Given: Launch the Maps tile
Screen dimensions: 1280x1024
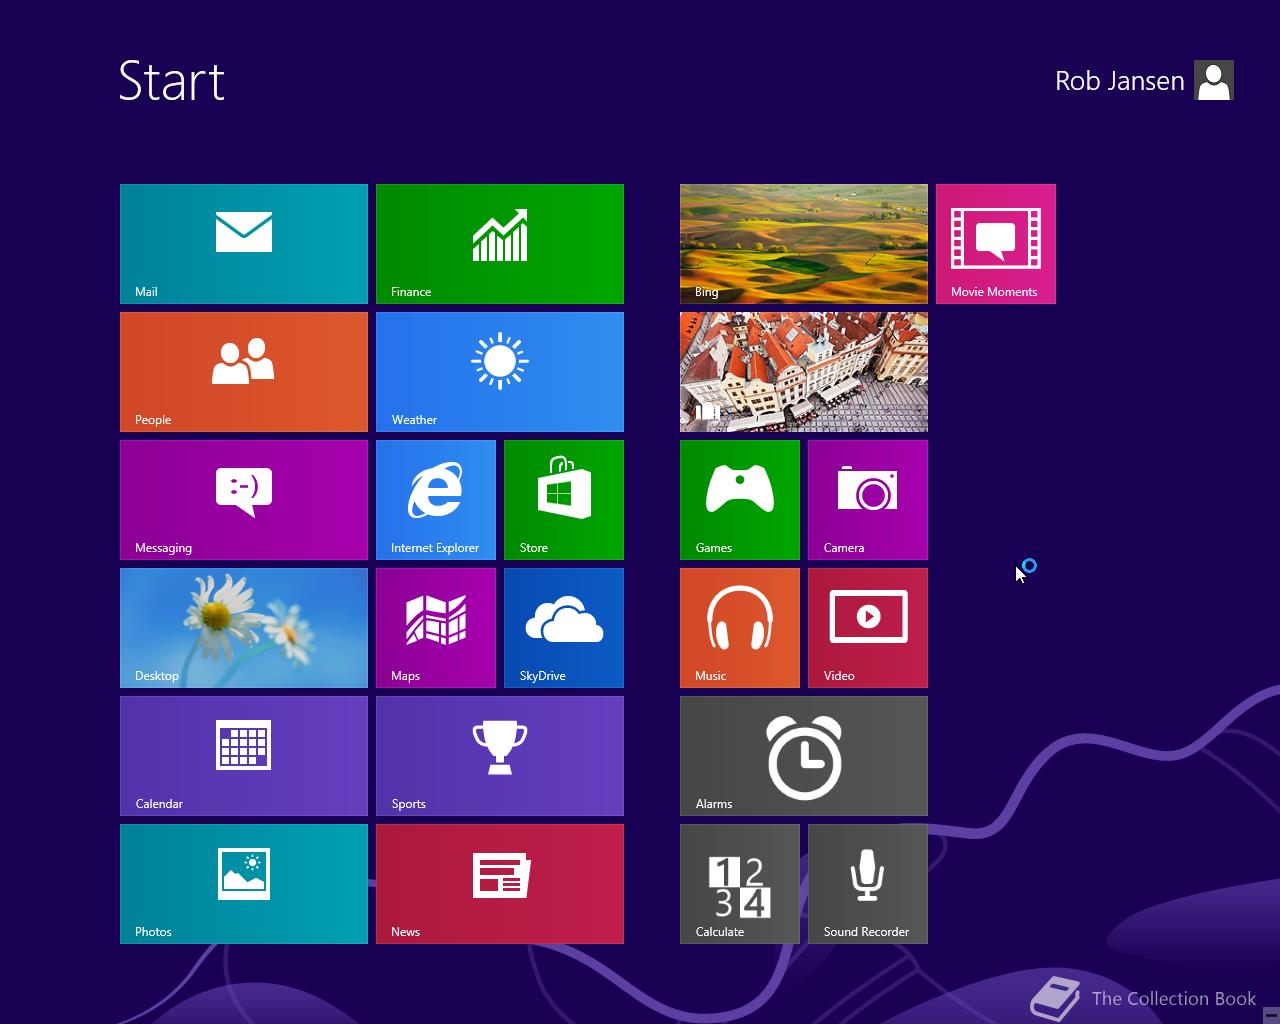Looking at the screenshot, I should click(x=436, y=628).
